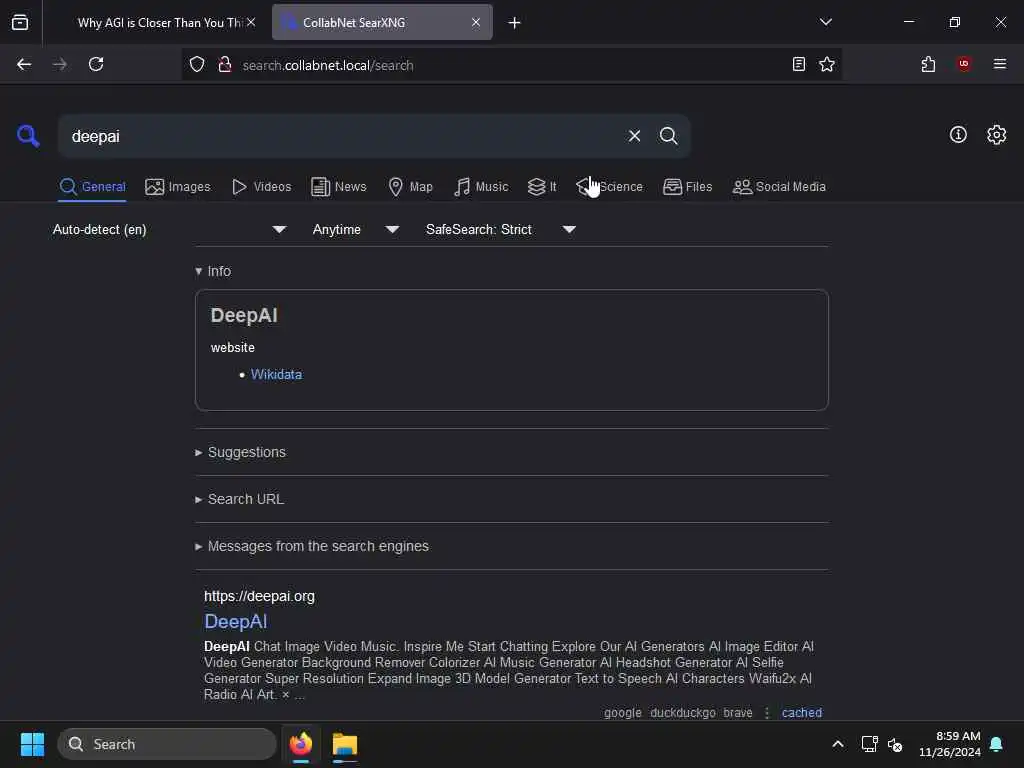Viewport: 1024px width, 768px height.
Task: Switch to Music search category
Action: coord(481,187)
